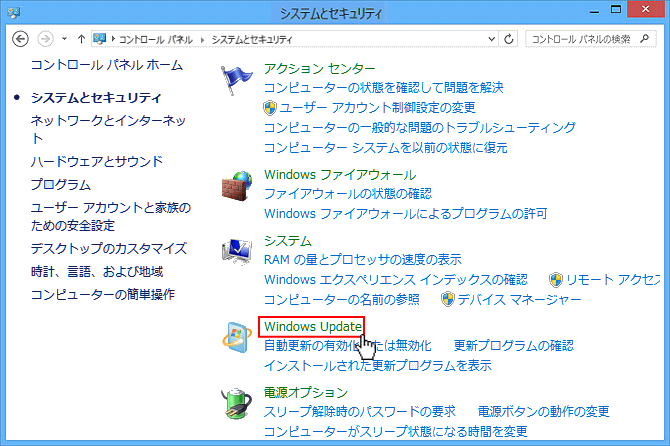670x446 pixels.
Task: Click コンピューターの状態を確認して問題を解決
Action: point(384,88)
